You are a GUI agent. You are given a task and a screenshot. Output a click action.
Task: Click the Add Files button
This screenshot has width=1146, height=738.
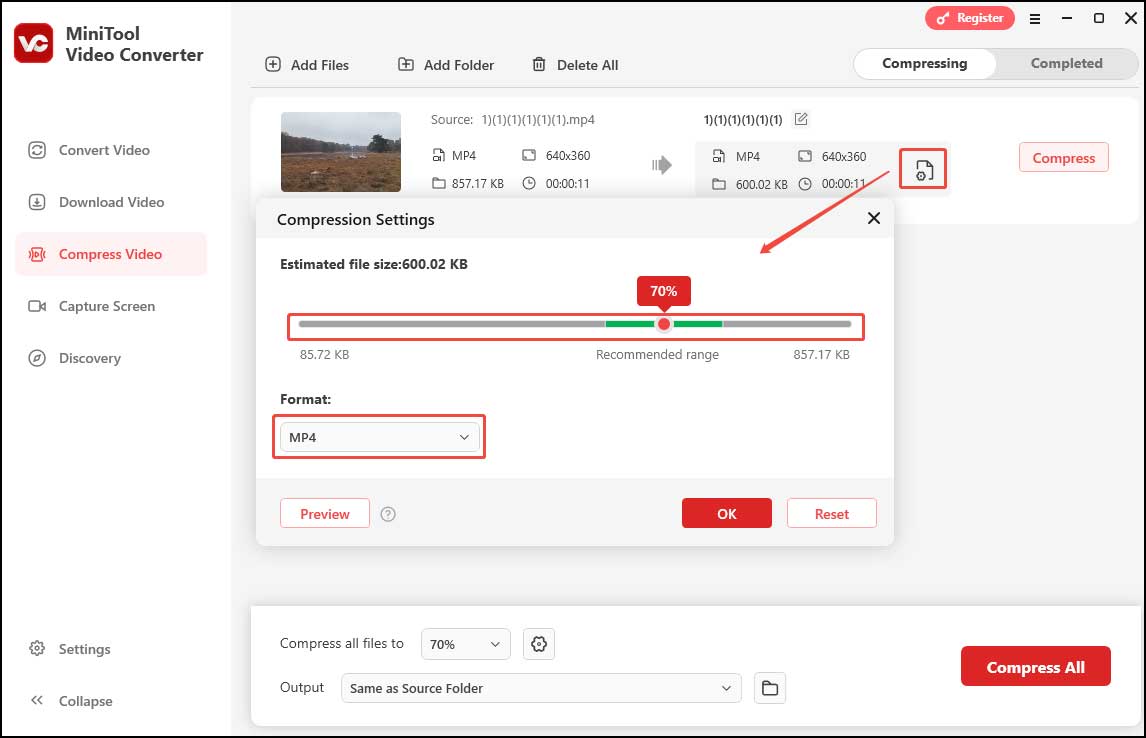point(307,65)
